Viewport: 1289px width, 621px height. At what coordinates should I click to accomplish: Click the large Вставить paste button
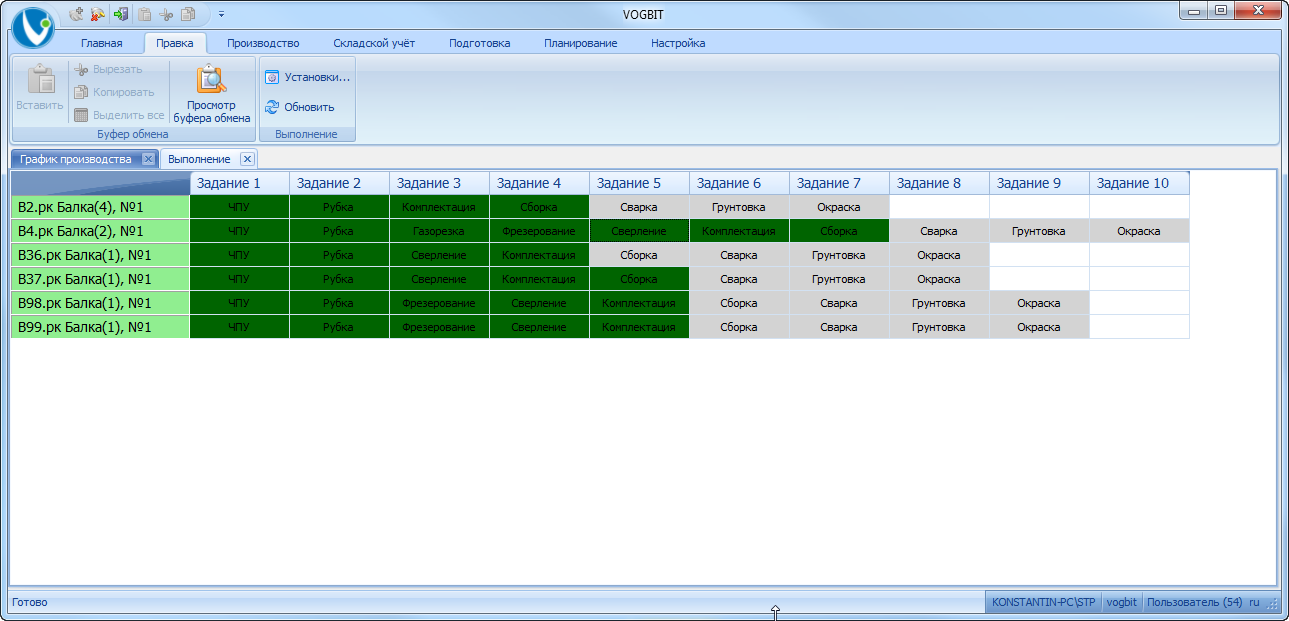[40, 89]
